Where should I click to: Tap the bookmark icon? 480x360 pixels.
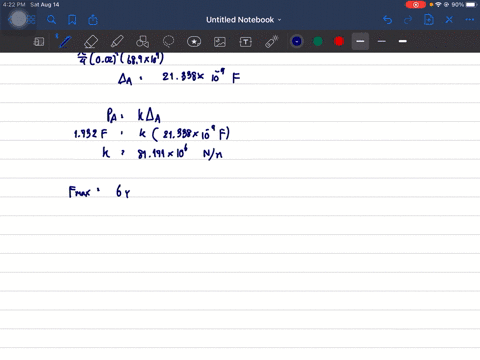(72, 20)
